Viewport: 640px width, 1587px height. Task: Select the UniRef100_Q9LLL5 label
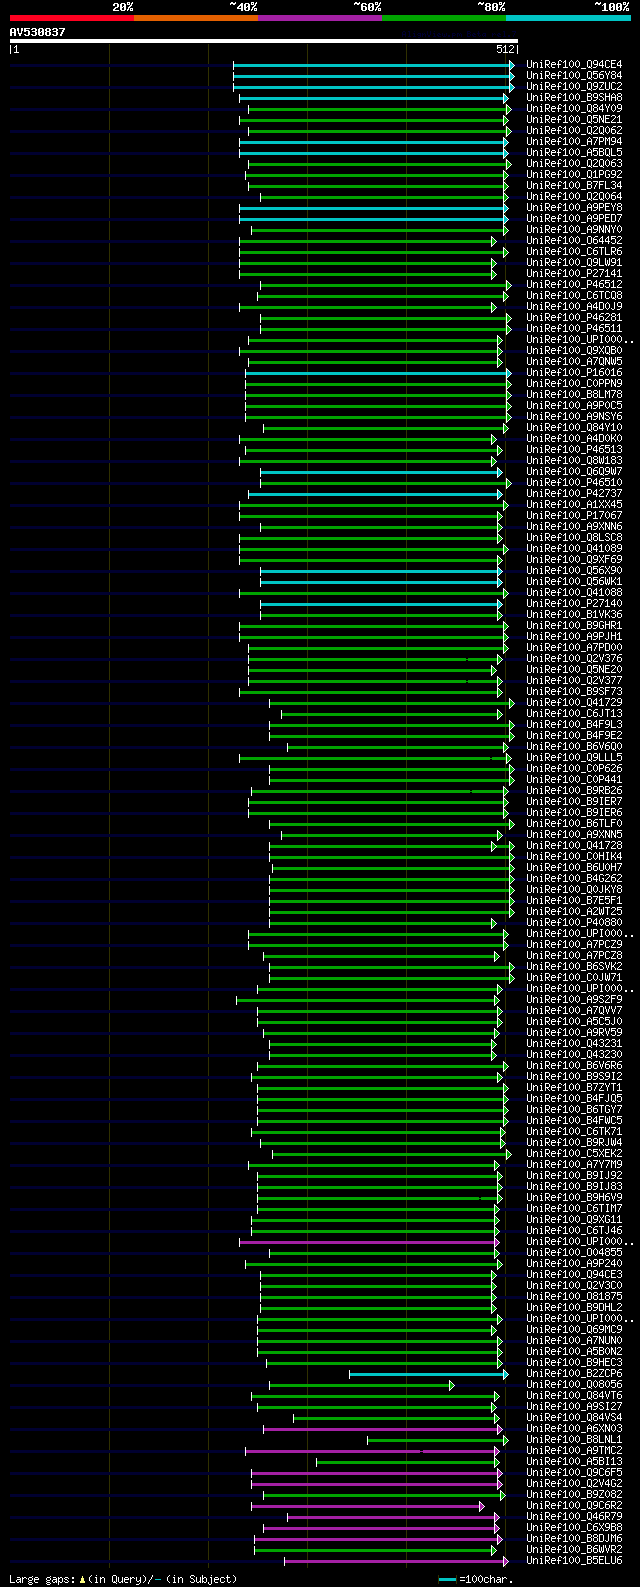click(574, 757)
